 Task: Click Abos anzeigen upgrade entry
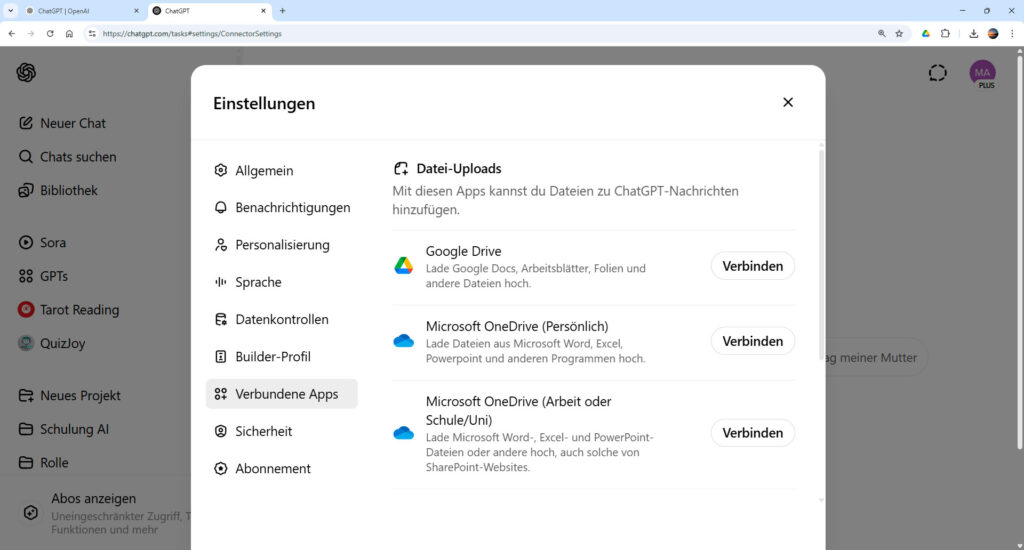(x=104, y=515)
